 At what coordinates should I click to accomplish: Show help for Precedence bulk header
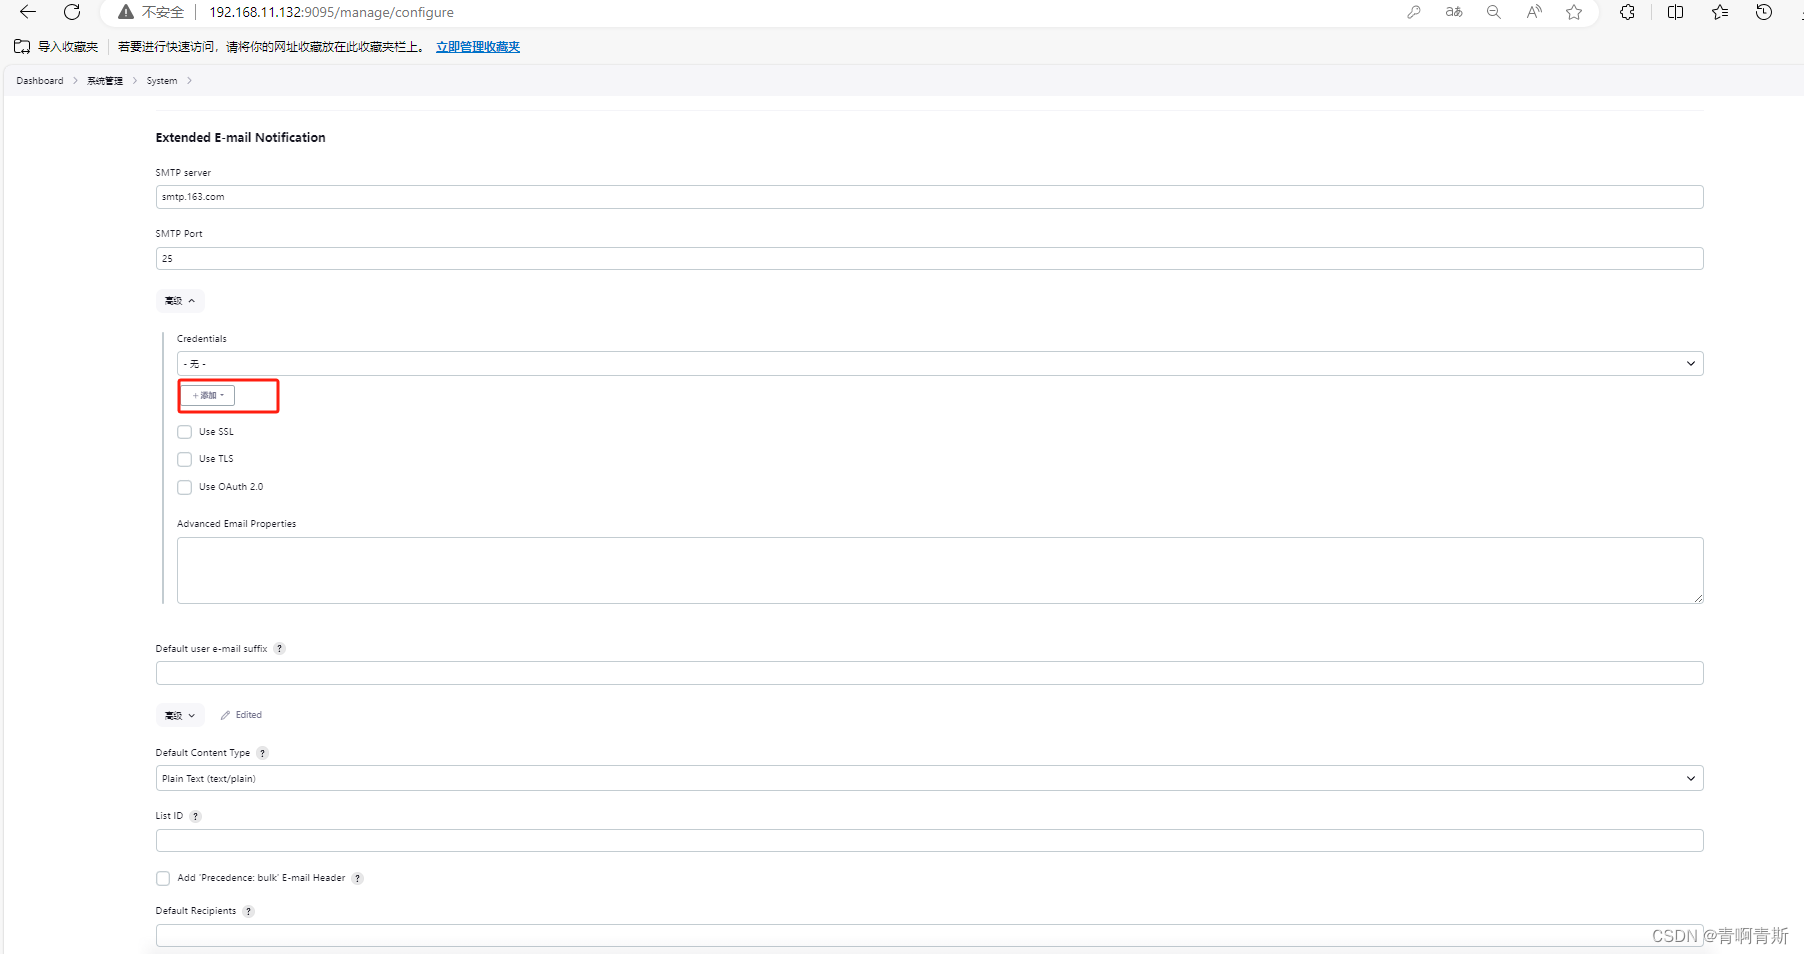click(x=358, y=879)
